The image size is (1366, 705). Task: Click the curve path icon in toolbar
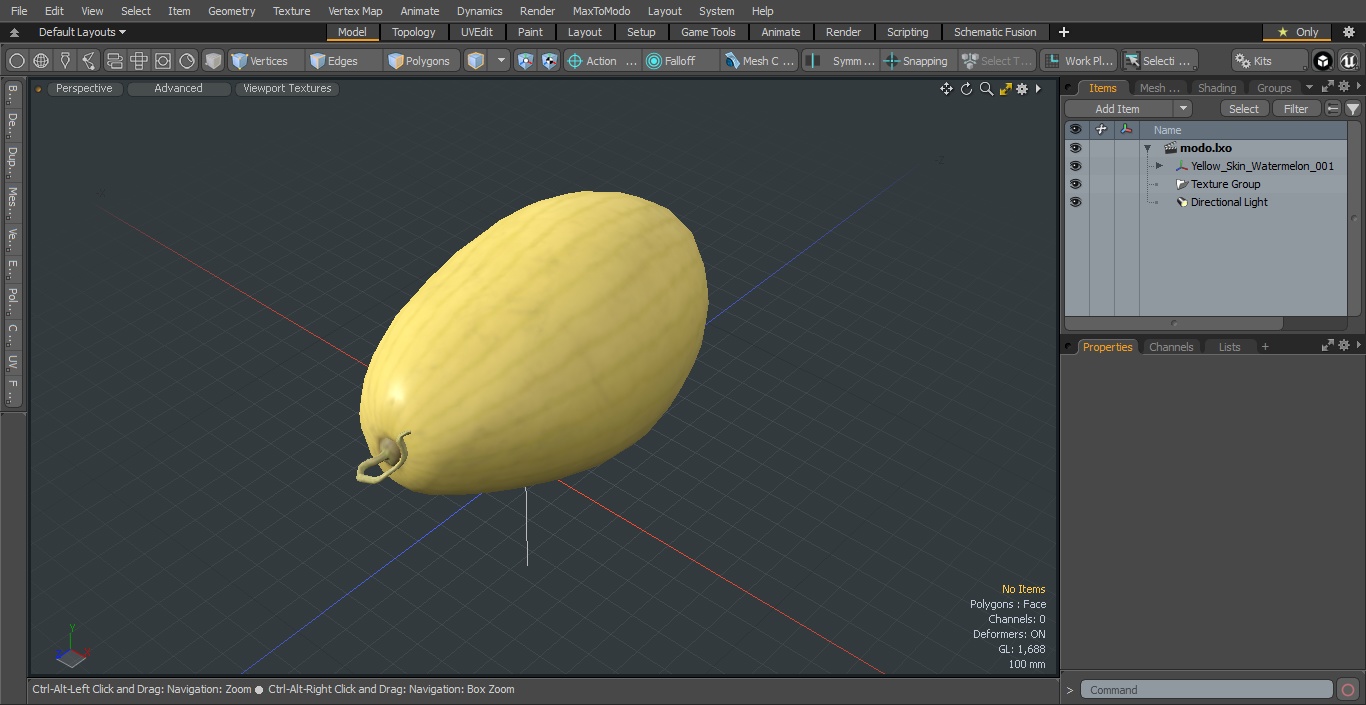(89, 61)
